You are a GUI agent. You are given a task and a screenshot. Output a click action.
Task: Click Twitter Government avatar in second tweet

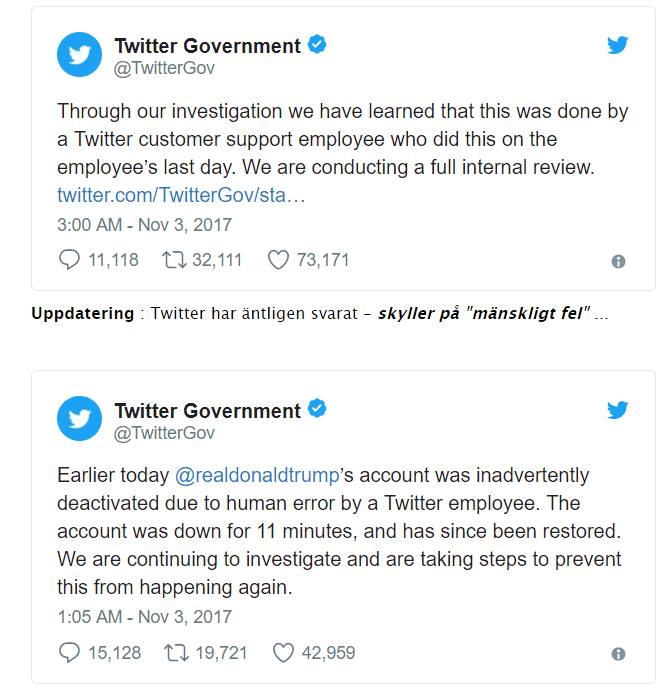[79, 418]
